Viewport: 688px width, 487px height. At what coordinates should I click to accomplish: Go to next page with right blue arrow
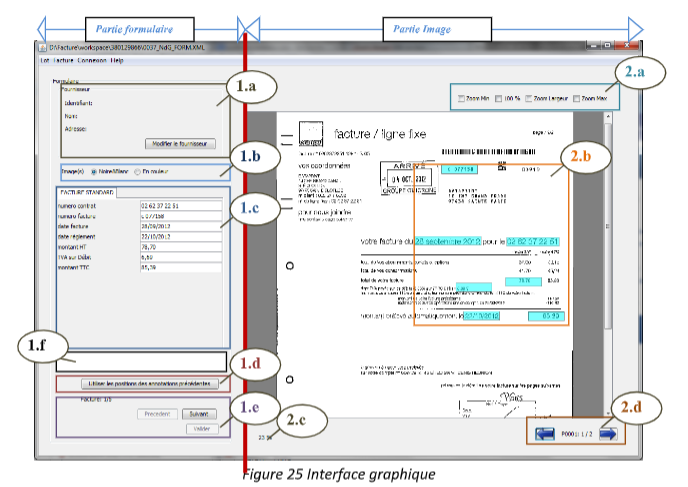tap(608, 434)
